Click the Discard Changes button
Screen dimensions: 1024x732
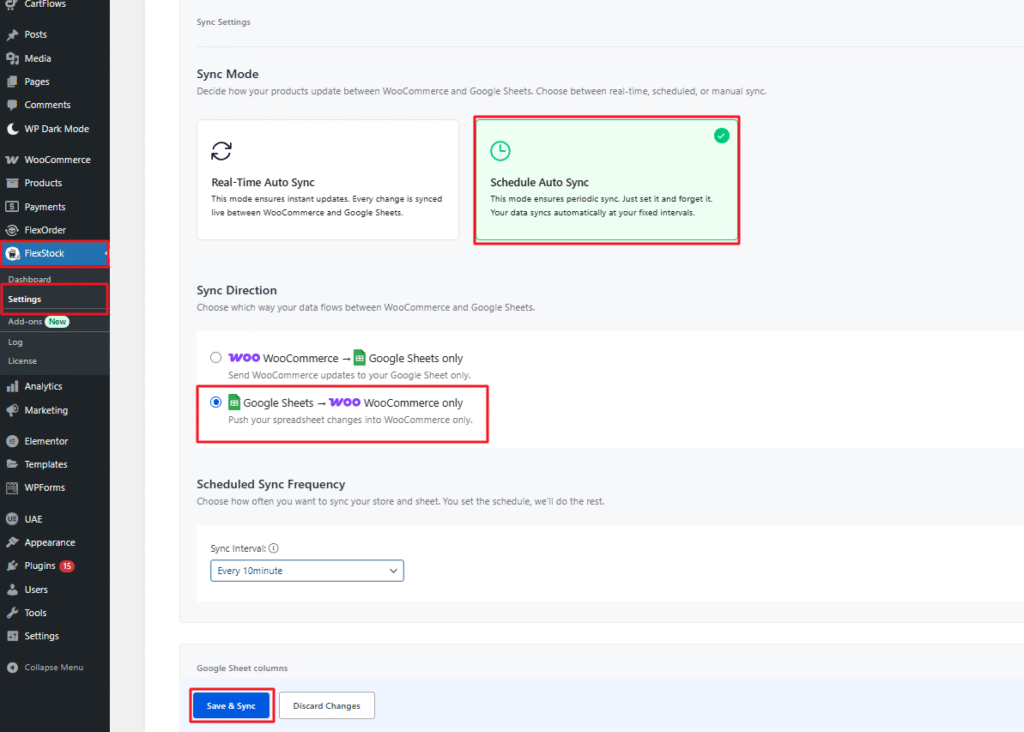[327, 706]
